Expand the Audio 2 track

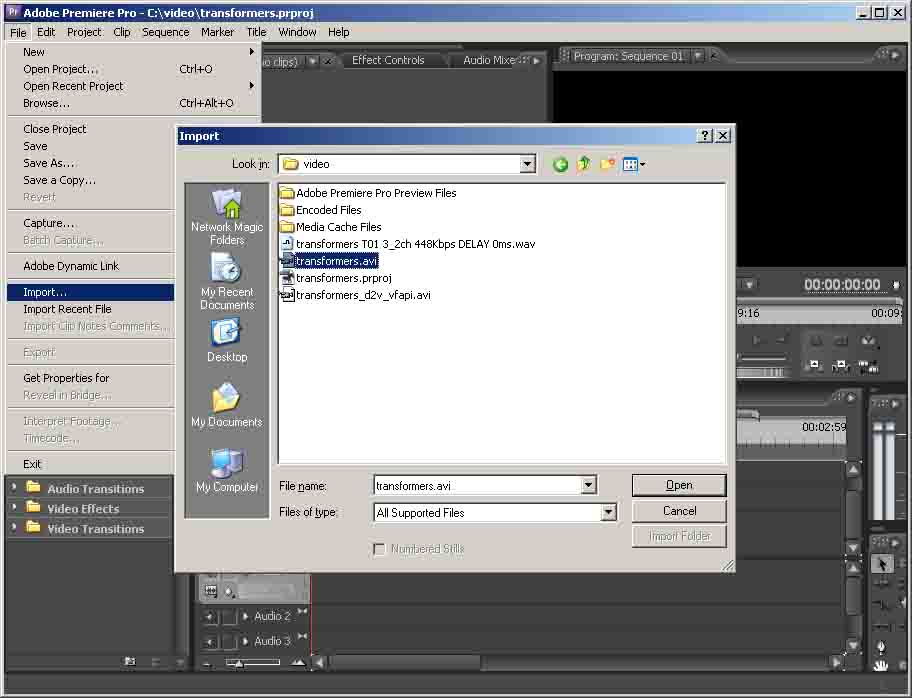coord(245,615)
